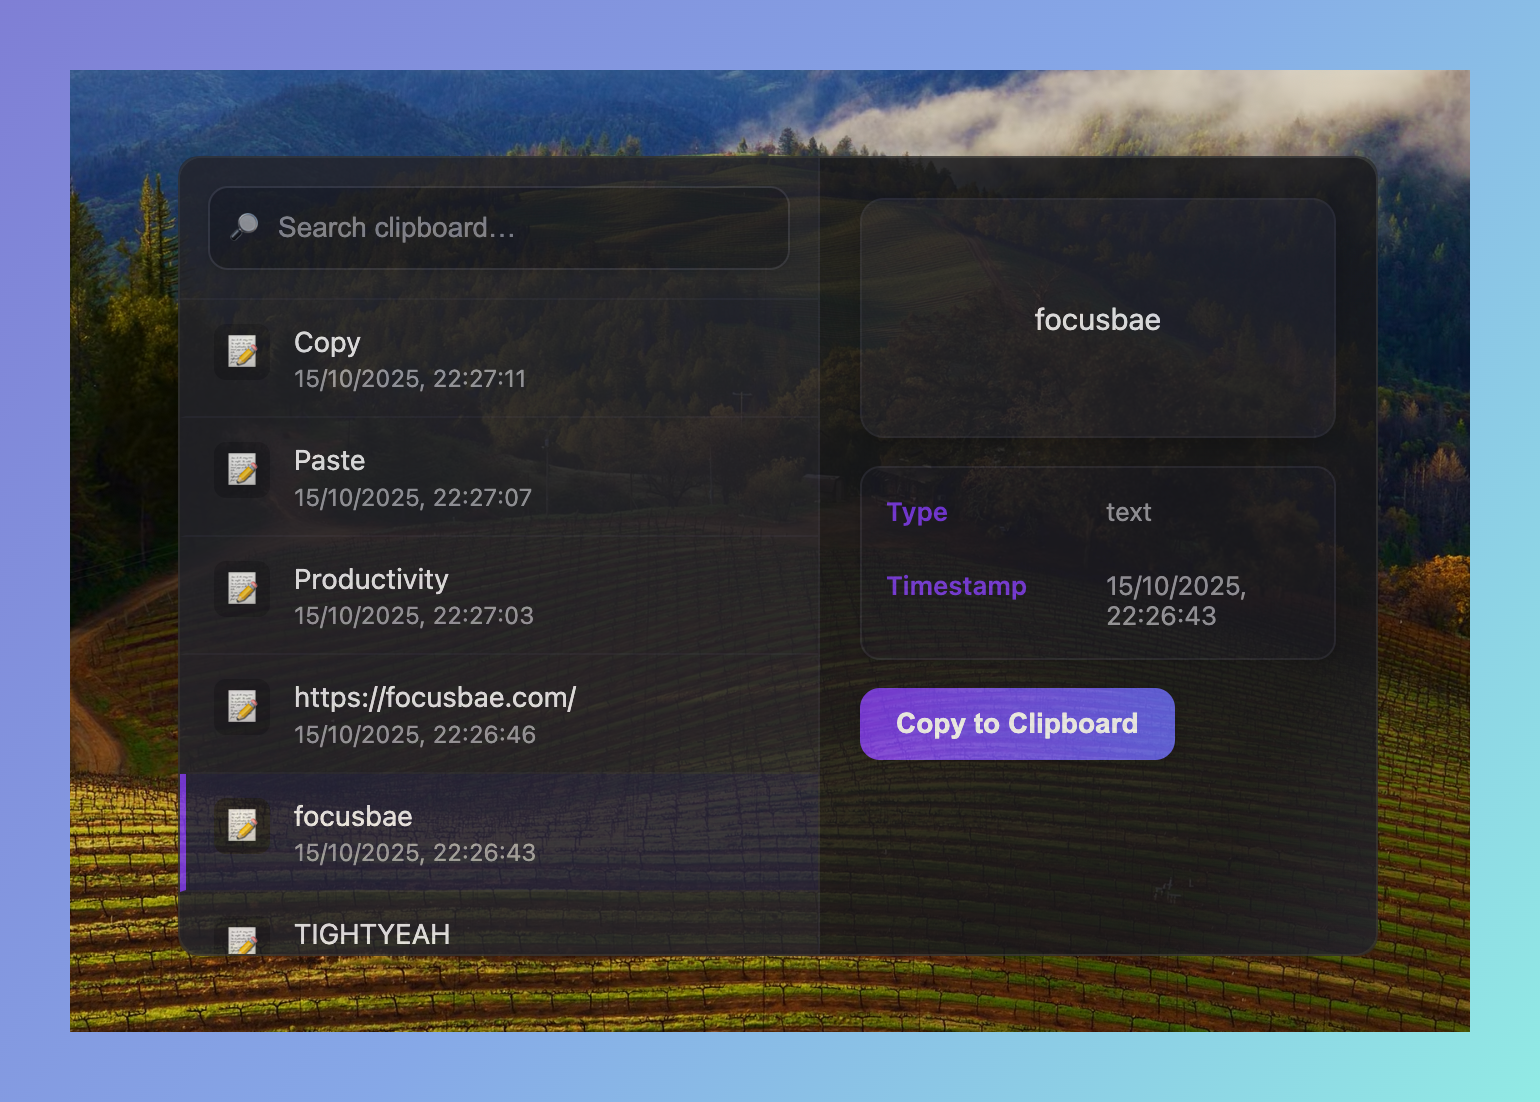1540x1102 pixels.
Task: Click inside the Search clipboard field
Action: pyautogui.click(x=498, y=227)
